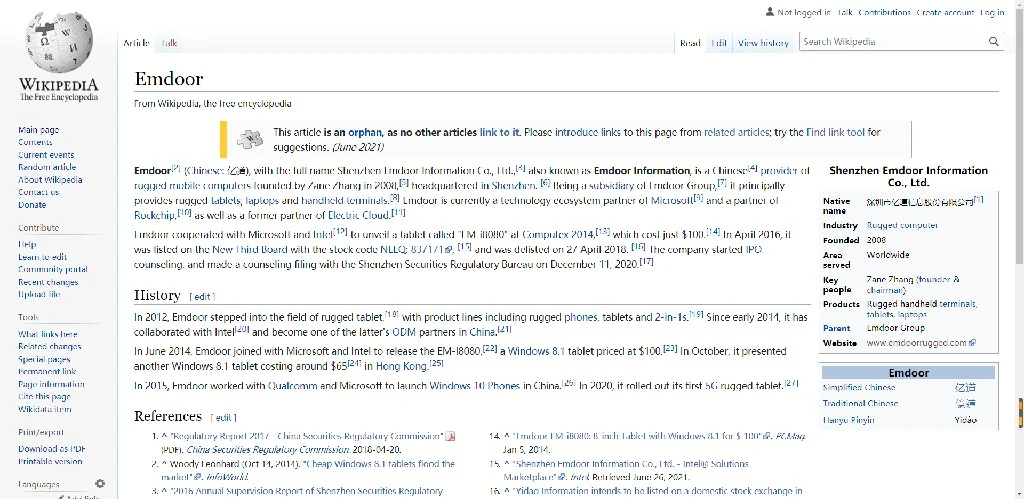
Task: Click Download as PDF in sidebar
Action: pyautogui.click(x=51, y=449)
